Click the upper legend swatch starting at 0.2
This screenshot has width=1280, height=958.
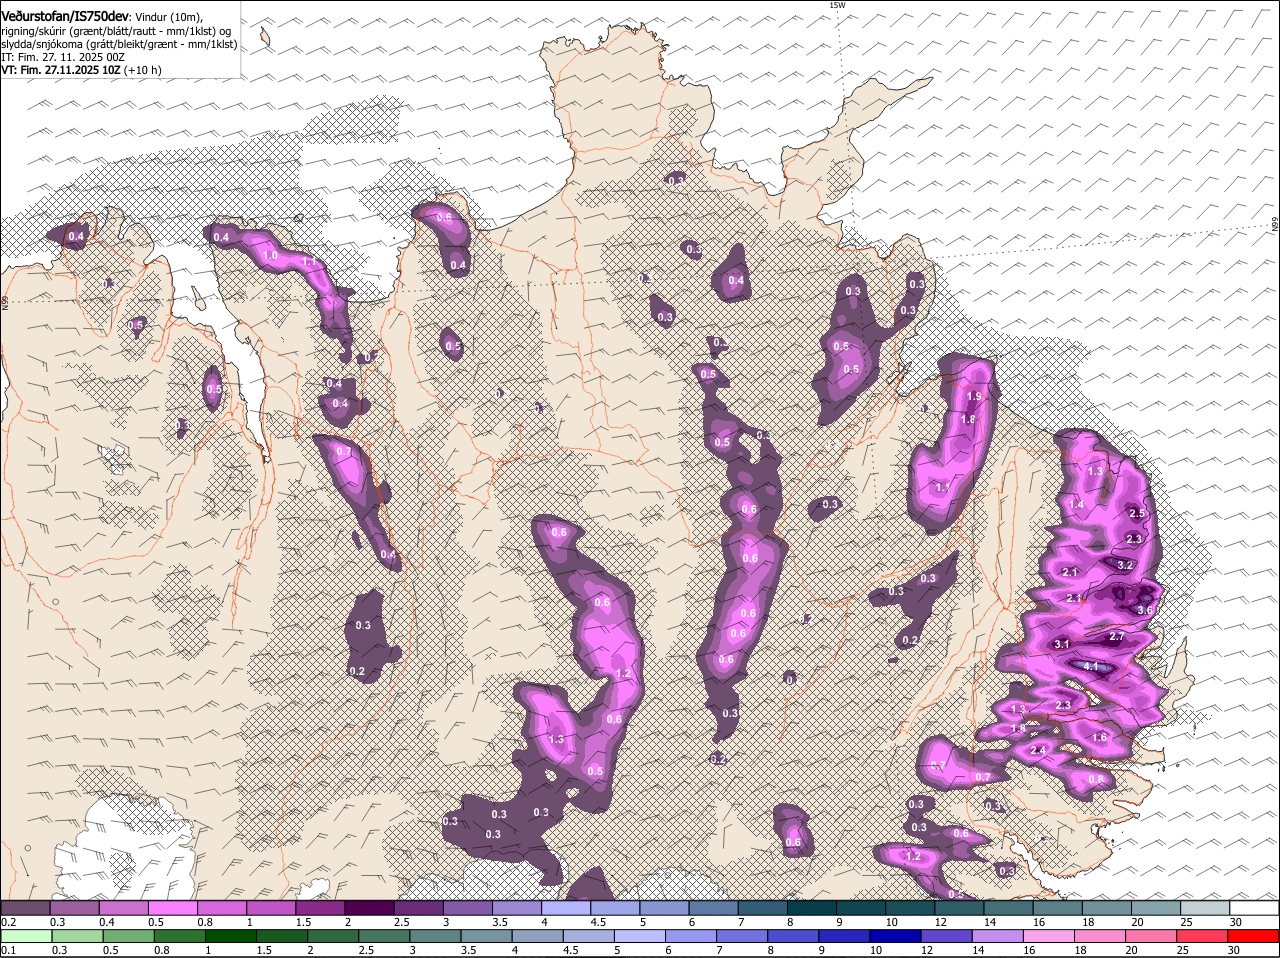click(x=25, y=908)
